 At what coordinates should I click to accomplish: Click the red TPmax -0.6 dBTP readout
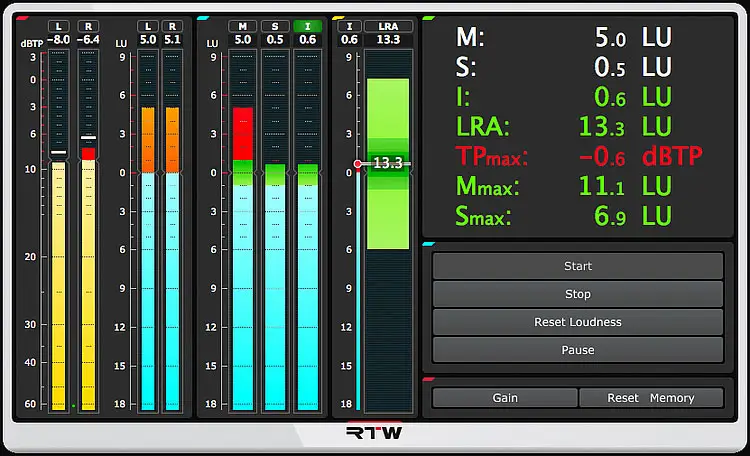pyautogui.click(x=579, y=156)
